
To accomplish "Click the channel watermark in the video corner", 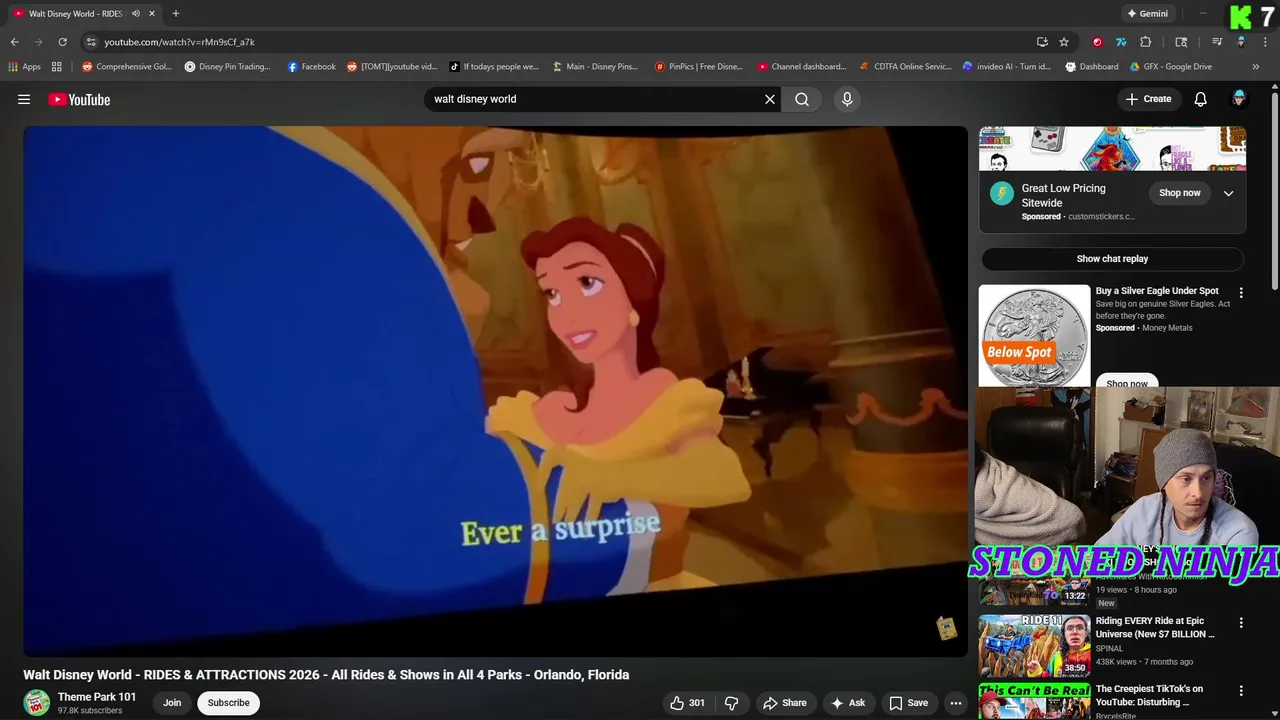I will coord(946,628).
